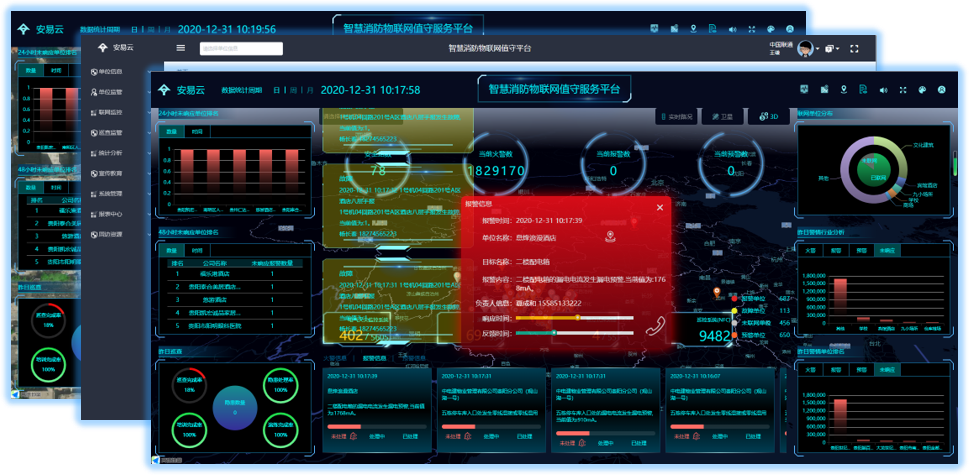This screenshot has width=969, height=475.
Task: Select 时间 tab in 24小时 response chart
Action: click(x=198, y=131)
